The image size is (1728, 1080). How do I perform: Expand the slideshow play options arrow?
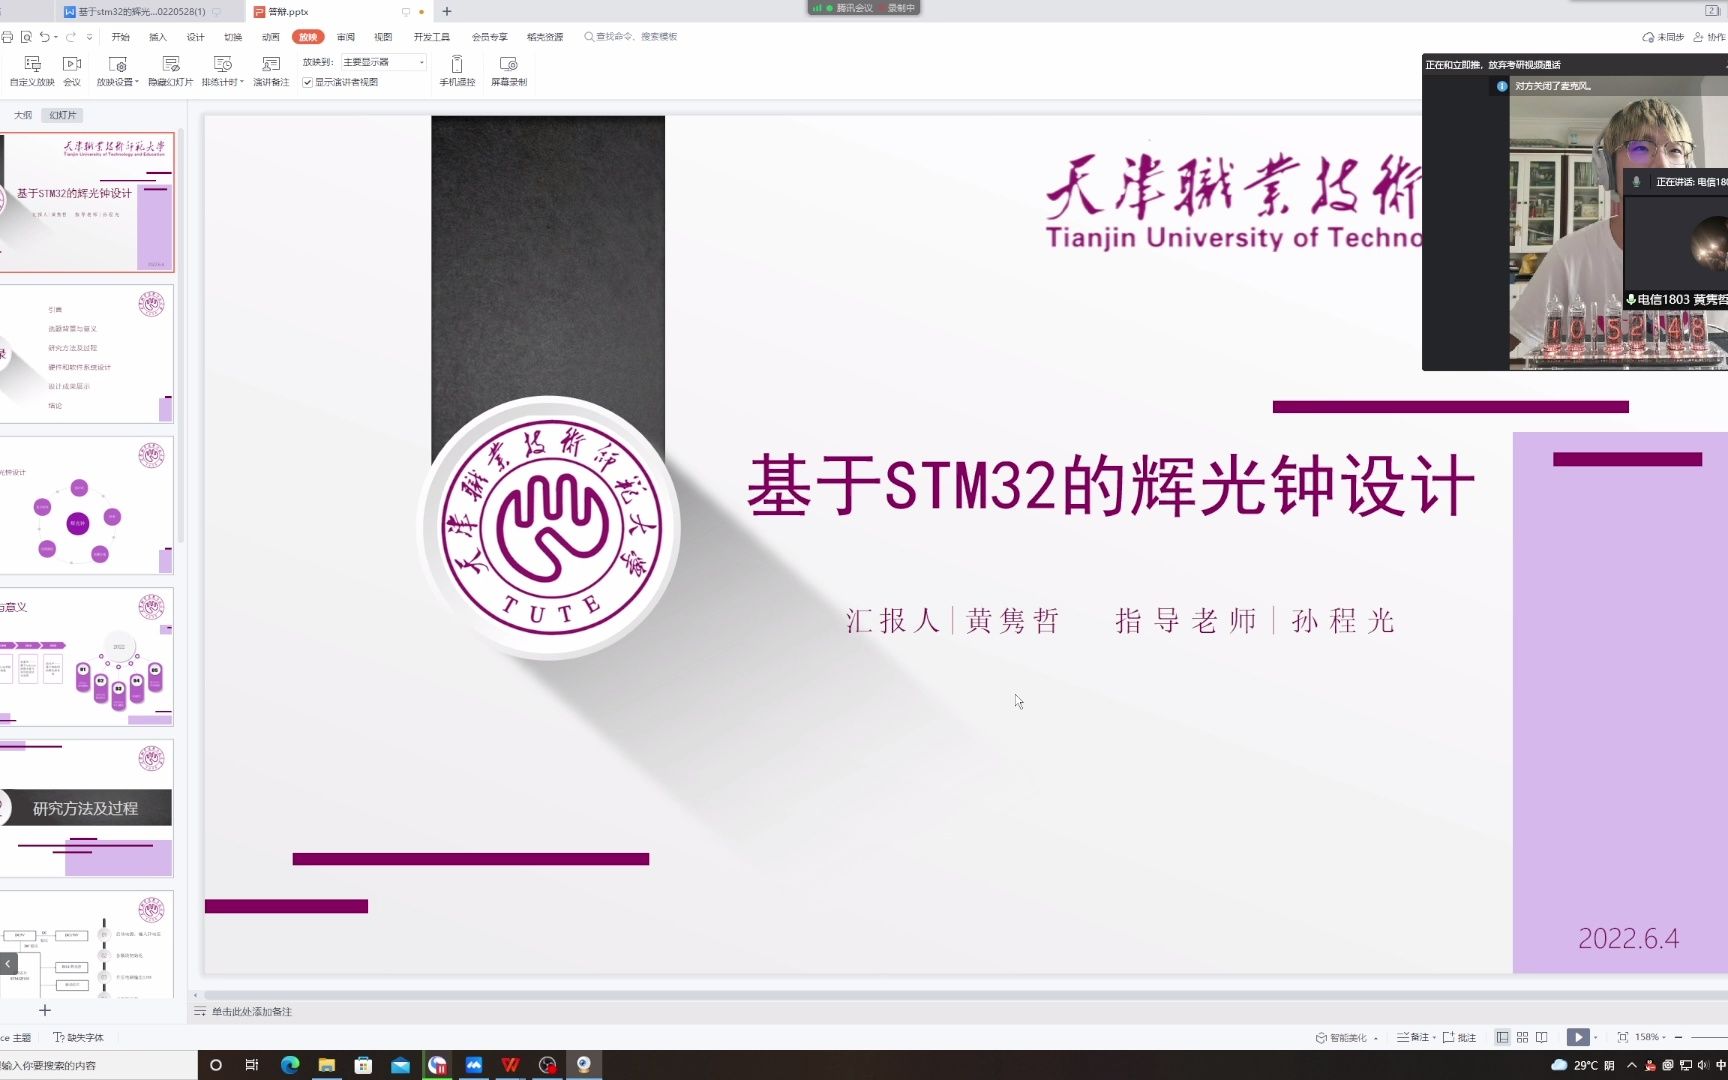tap(1595, 1037)
